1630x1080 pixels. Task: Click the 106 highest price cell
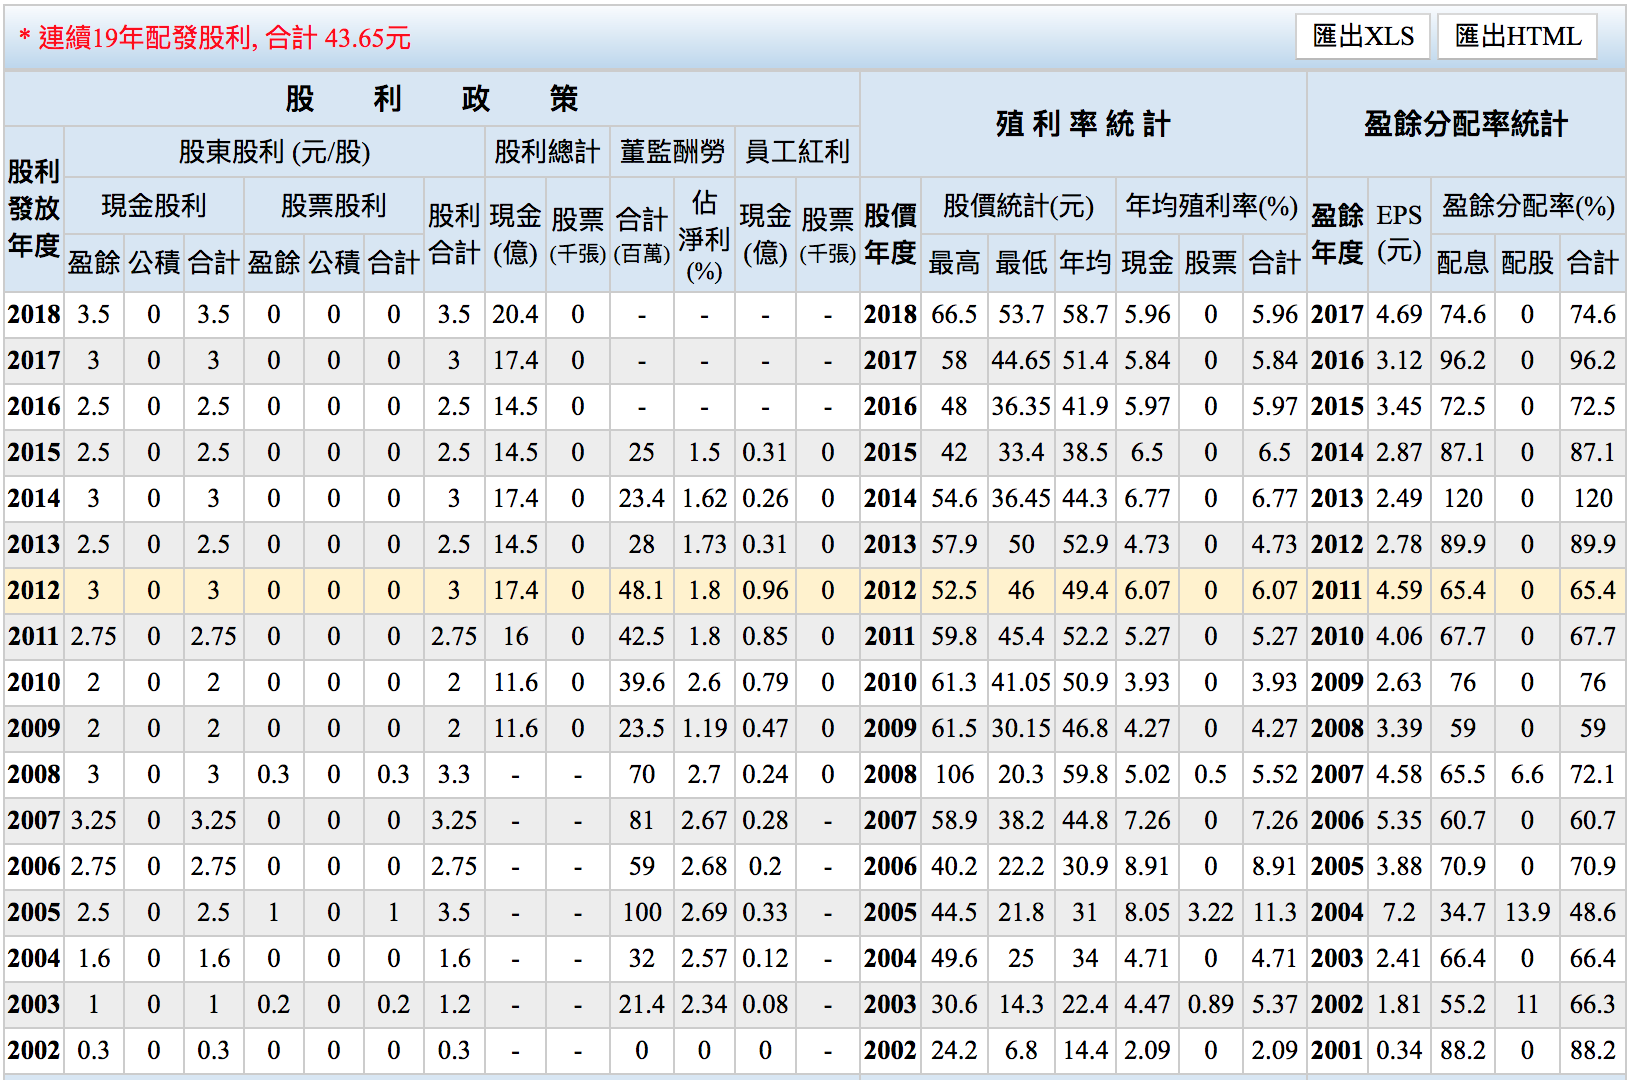point(954,775)
